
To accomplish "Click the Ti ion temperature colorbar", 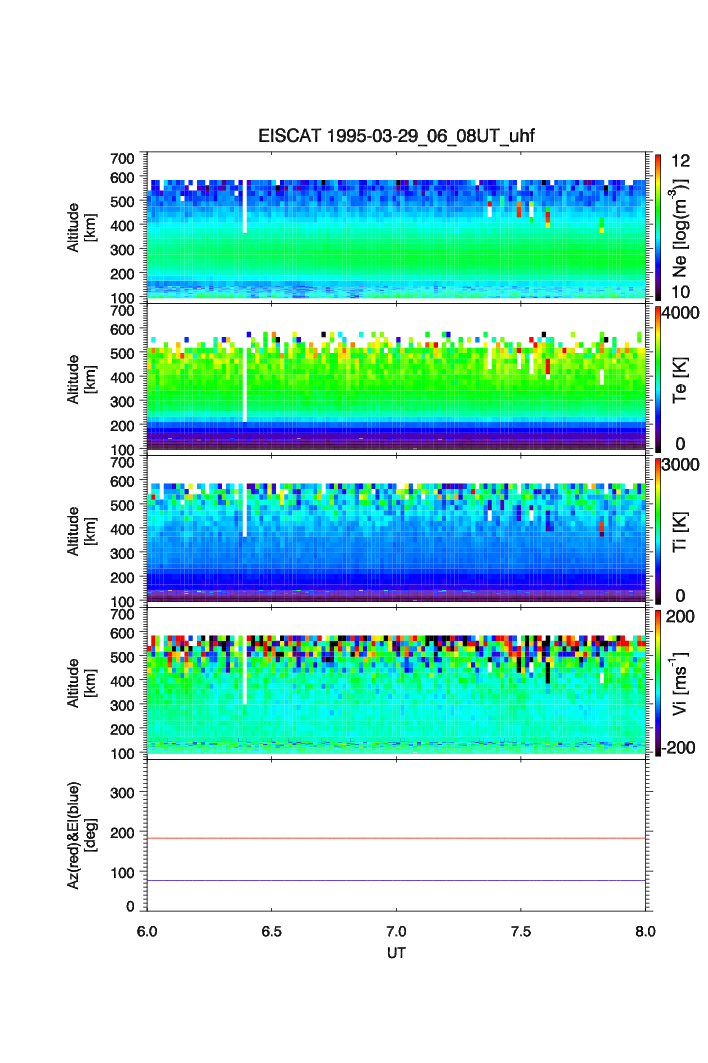I will tap(658, 530).
